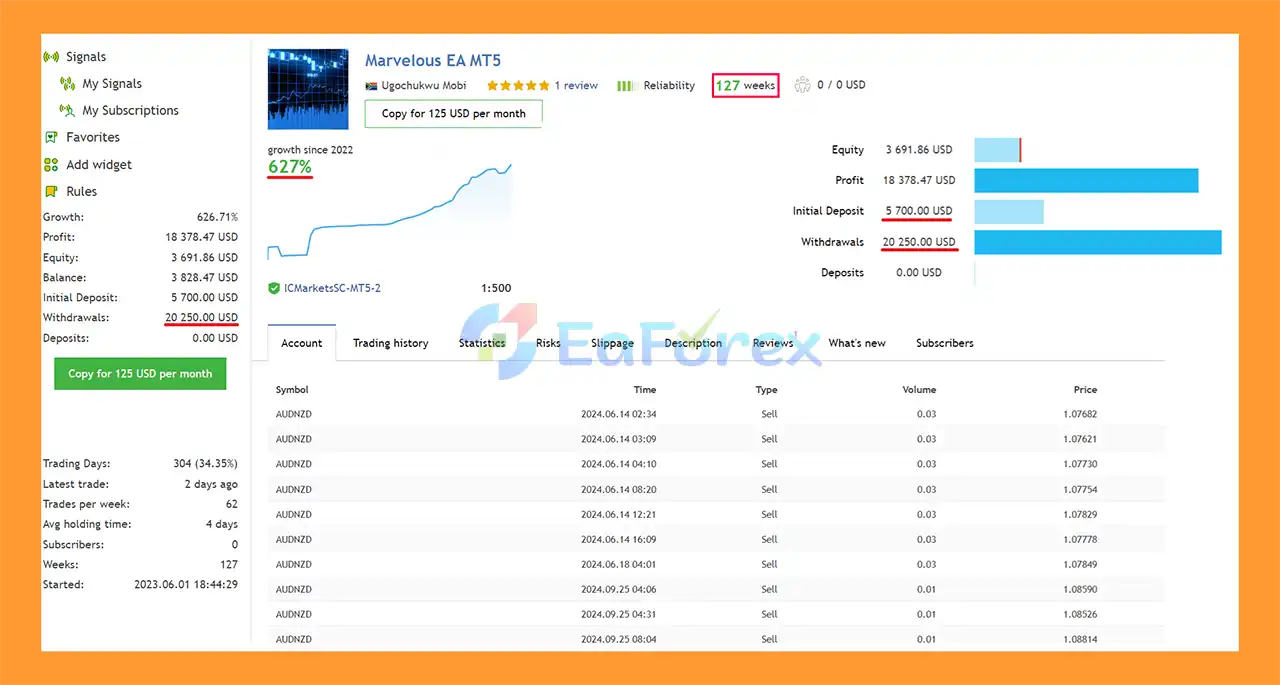Open the What's new tab

(x=857, y=343)
